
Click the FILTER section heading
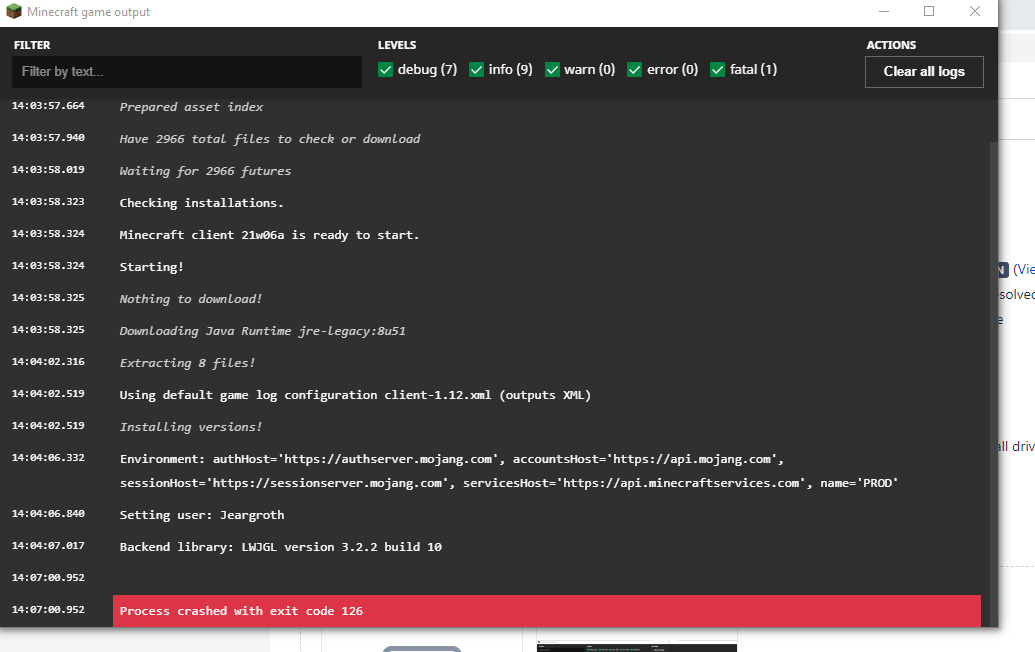pyautogui.click(x=32, y=45)
